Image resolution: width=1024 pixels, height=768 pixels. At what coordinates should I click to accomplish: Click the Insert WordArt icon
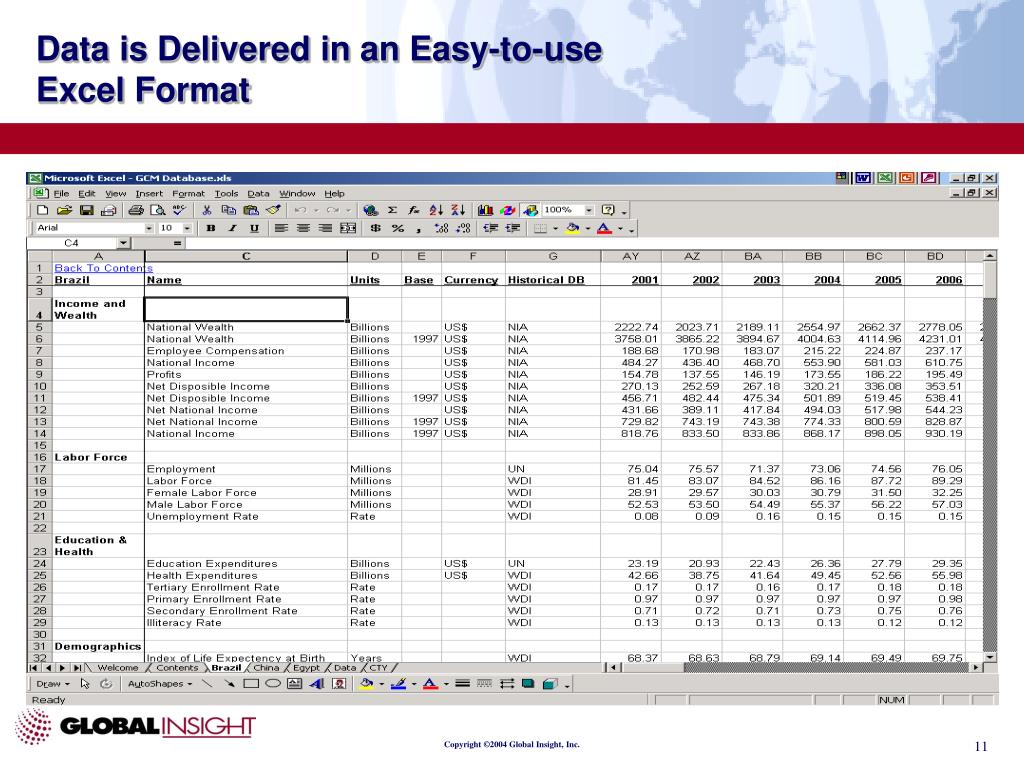[x=317, y=684]
